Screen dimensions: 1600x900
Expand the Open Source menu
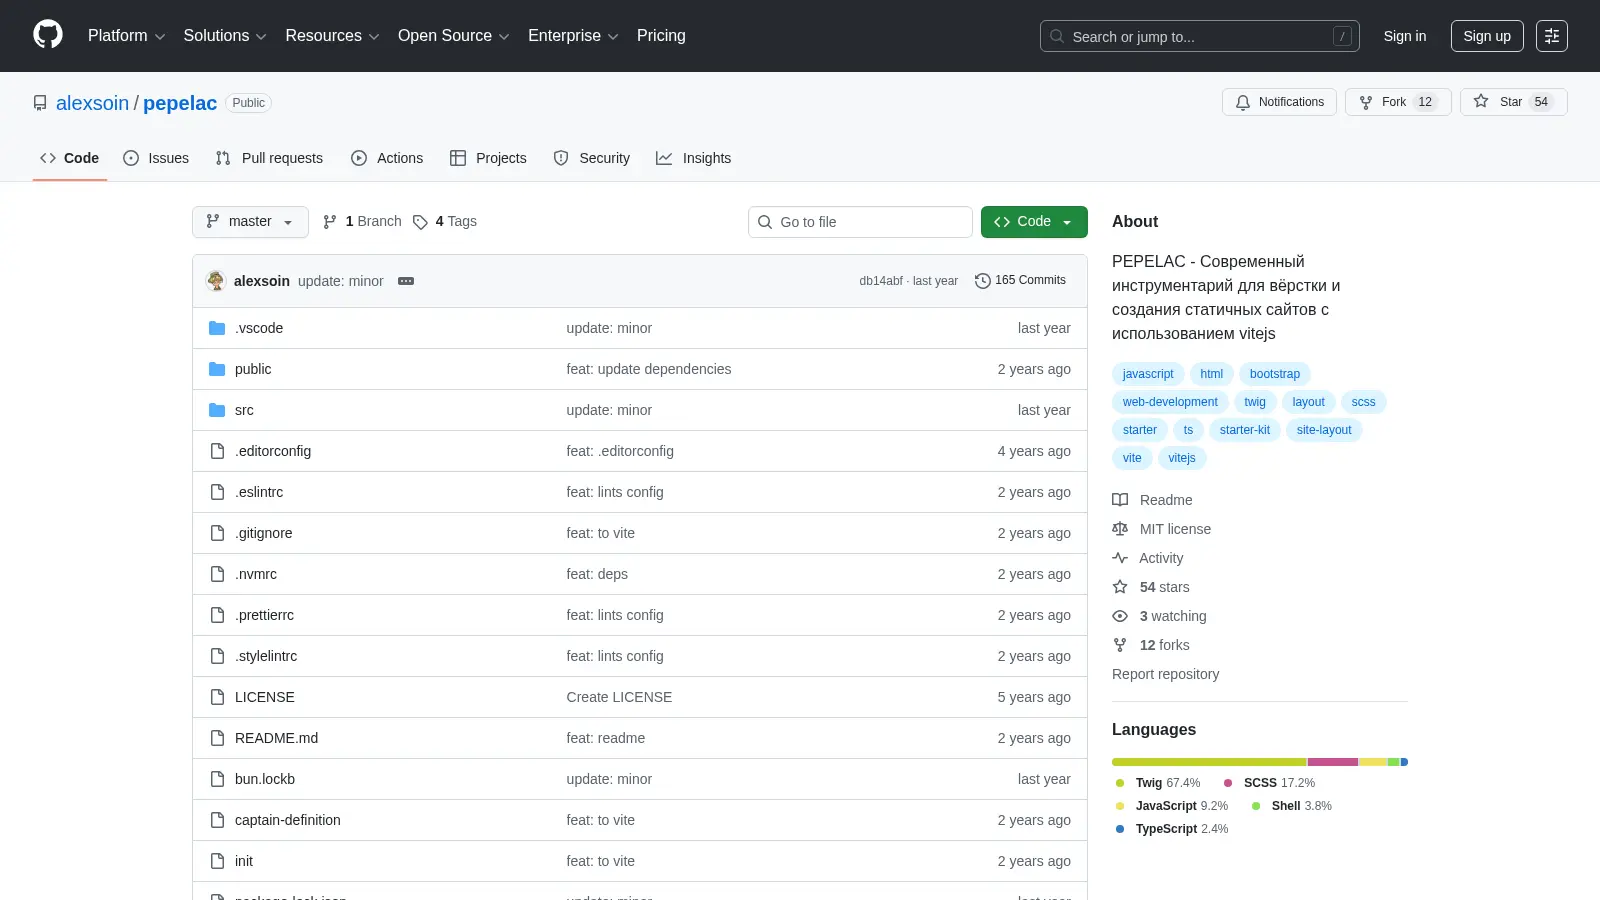(454, 36)
